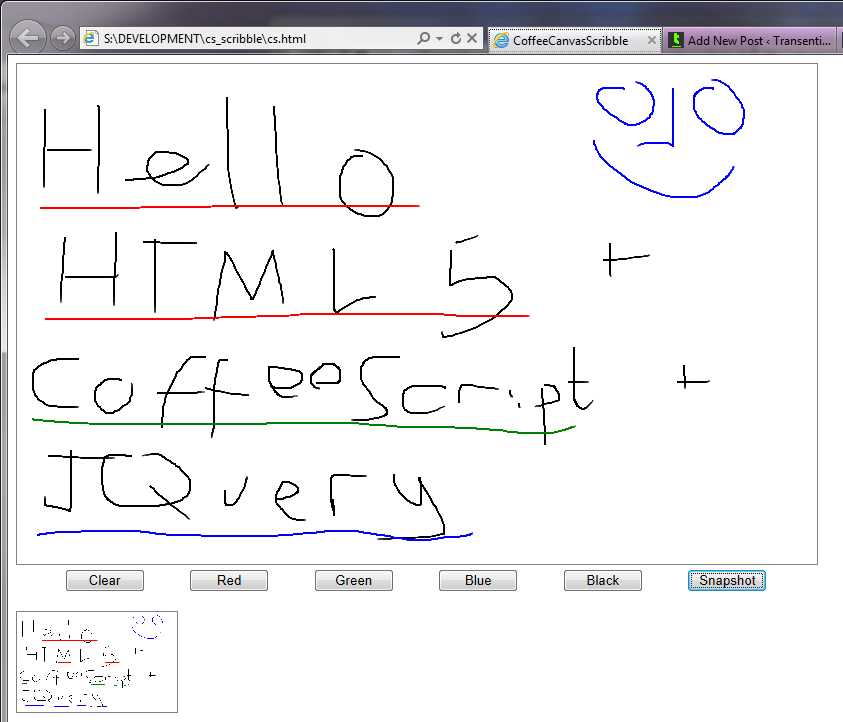The height and width of the screenshot is (722, 843).
Task: Switch to the Add New Post tab
Action: 750,40
